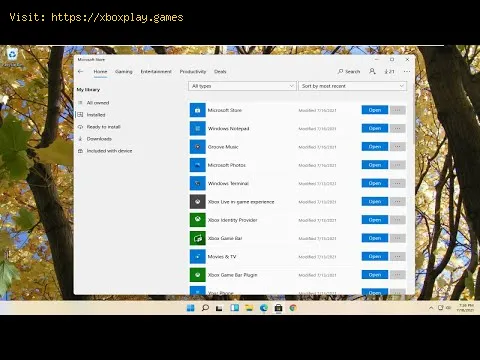
Task: Click the Xbox Game Bar Plugin icon
Action: (198, 275)
